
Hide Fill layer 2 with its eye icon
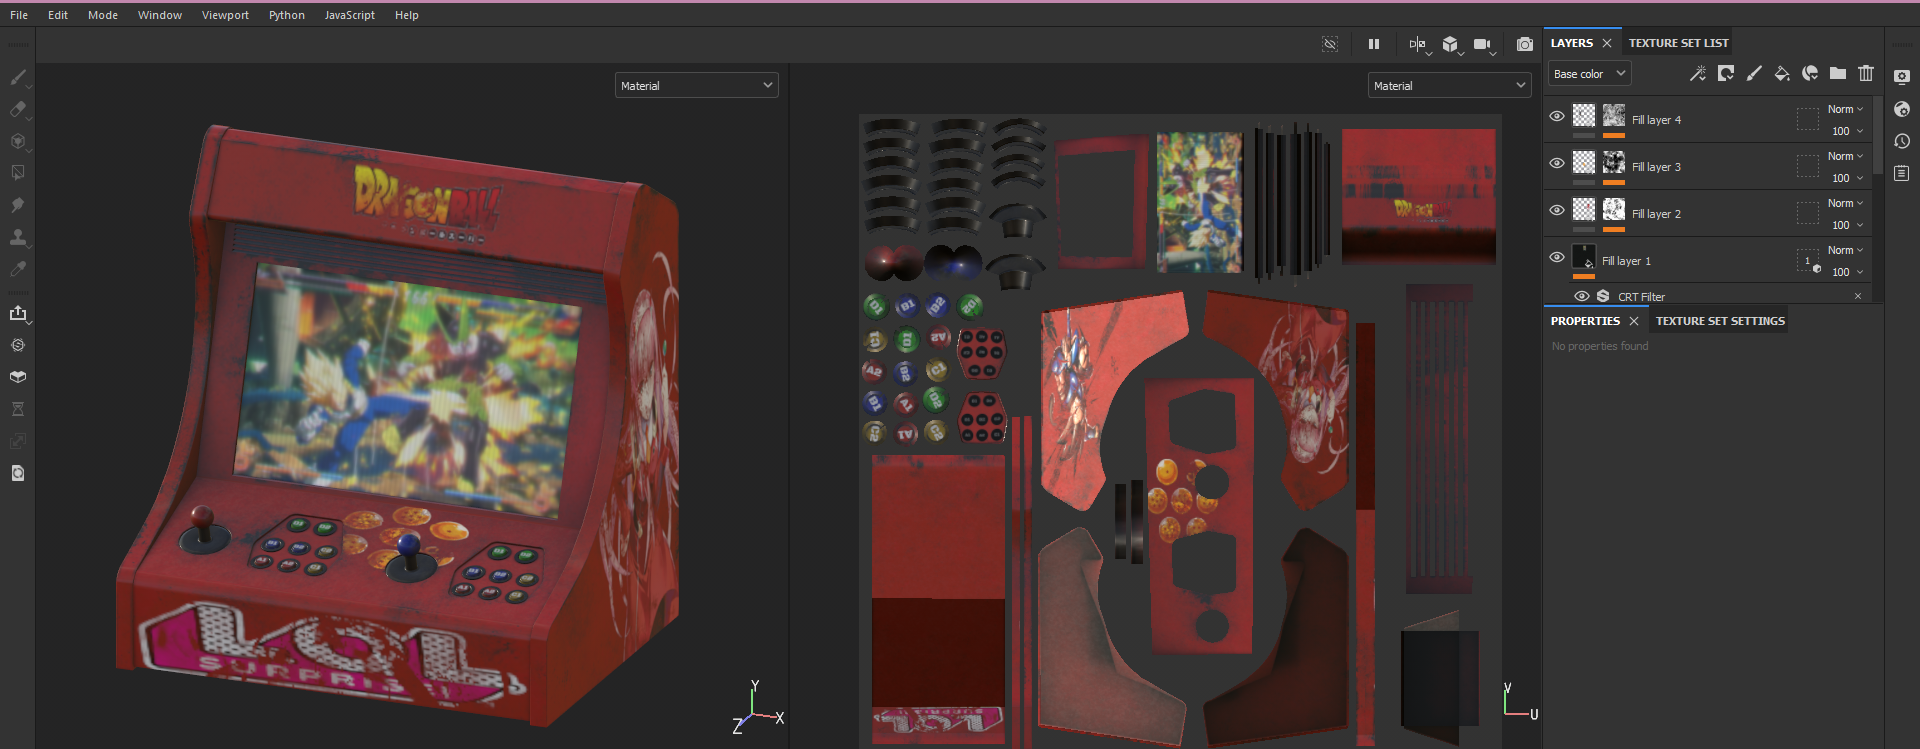[1557, 210]
